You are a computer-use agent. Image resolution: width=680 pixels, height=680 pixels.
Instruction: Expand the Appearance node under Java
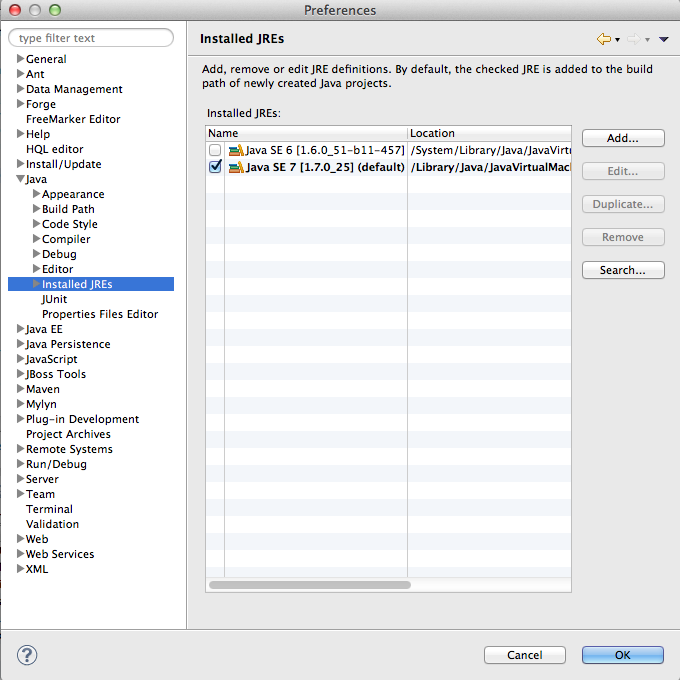[36, 193]
